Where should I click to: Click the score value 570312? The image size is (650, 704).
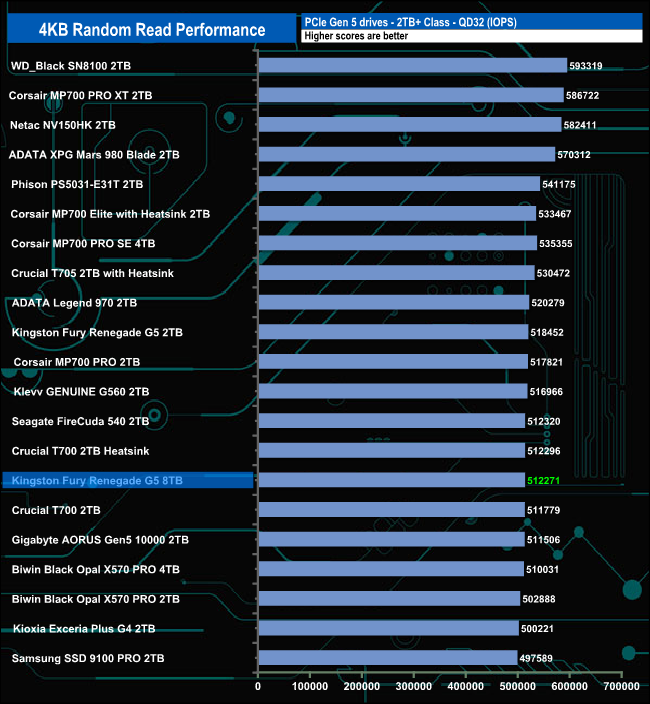574,155
